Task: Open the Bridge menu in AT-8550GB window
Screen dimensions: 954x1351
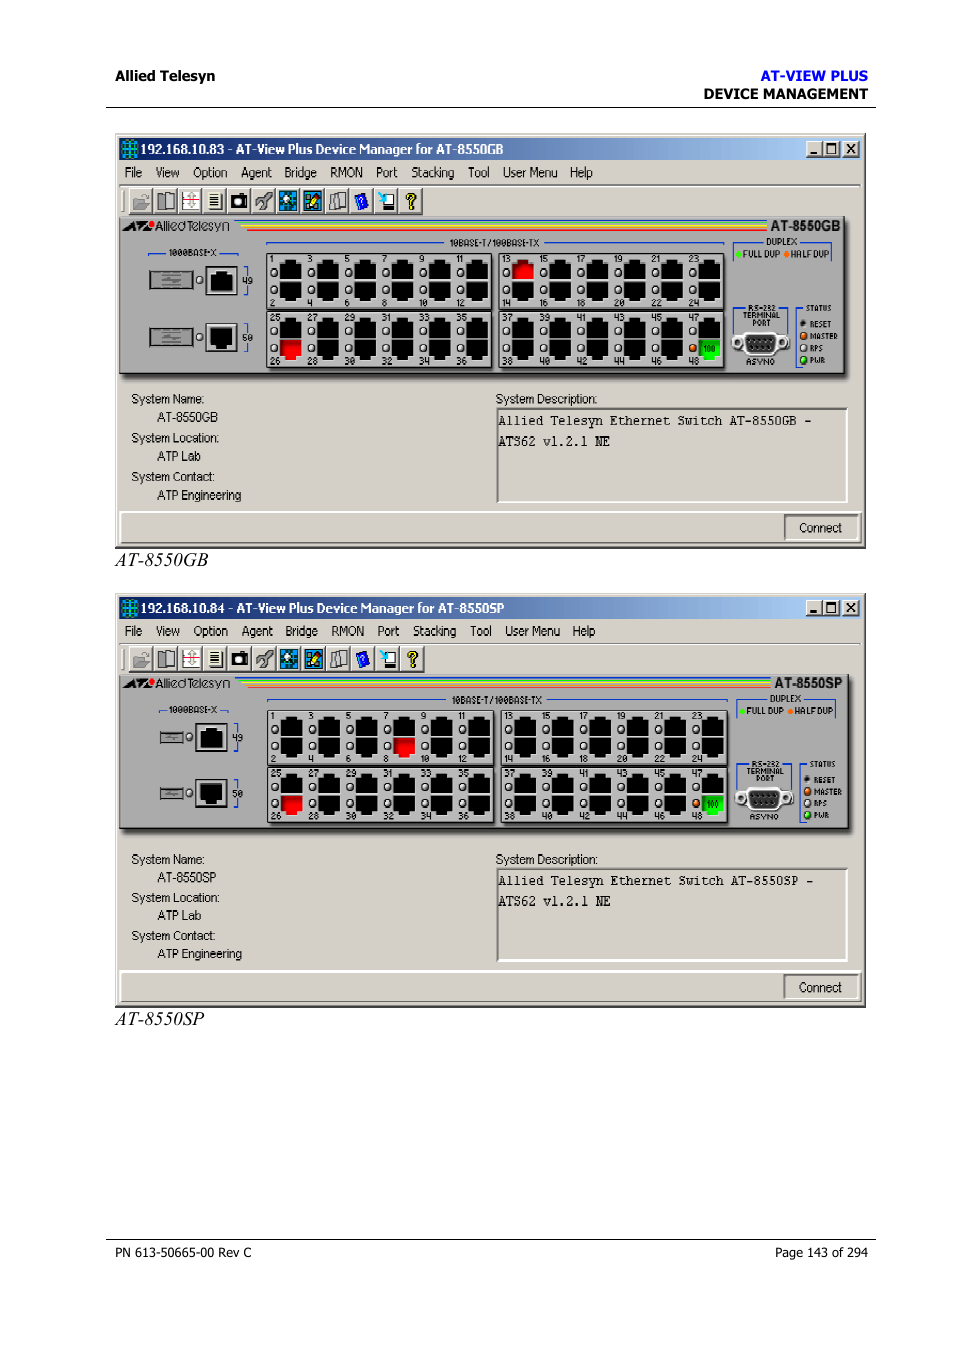Action: click(300, 173)
